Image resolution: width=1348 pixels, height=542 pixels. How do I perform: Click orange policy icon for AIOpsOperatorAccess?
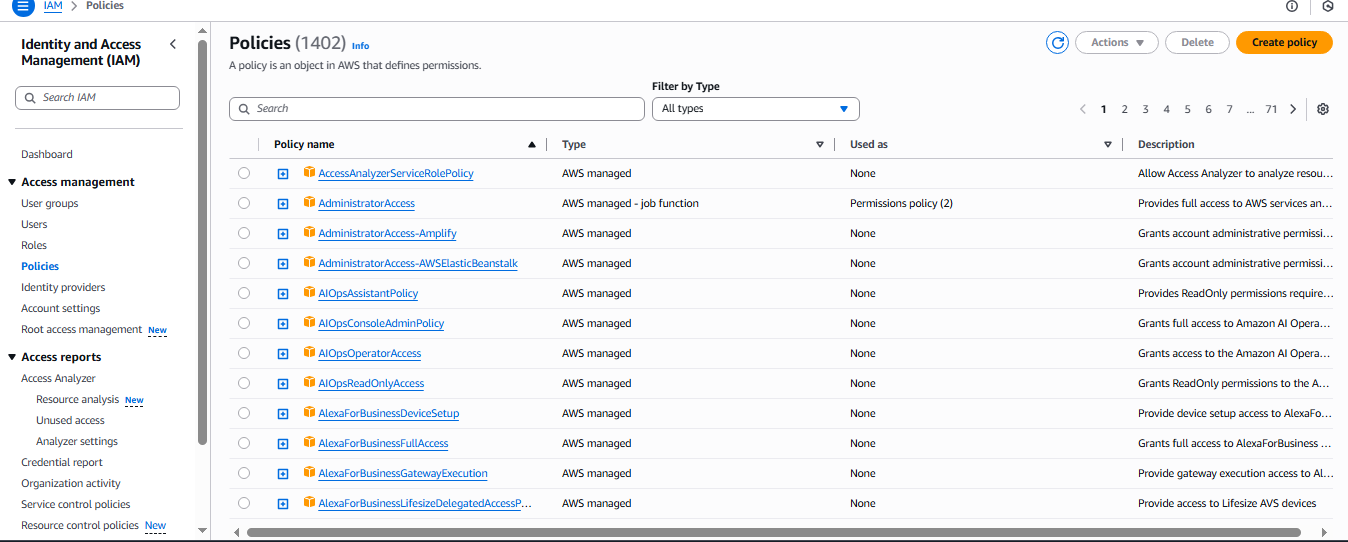pos(310,353)
